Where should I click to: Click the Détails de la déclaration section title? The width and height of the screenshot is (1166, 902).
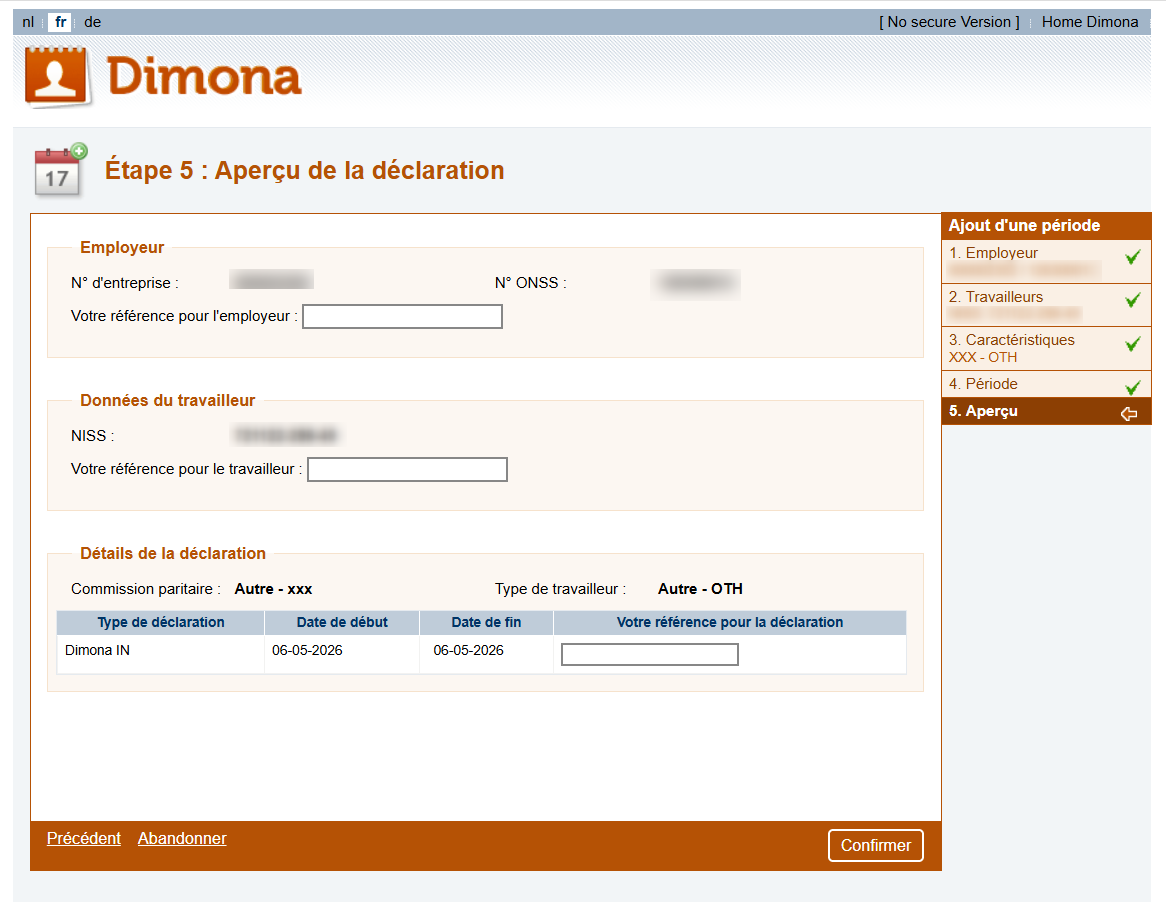173,554
